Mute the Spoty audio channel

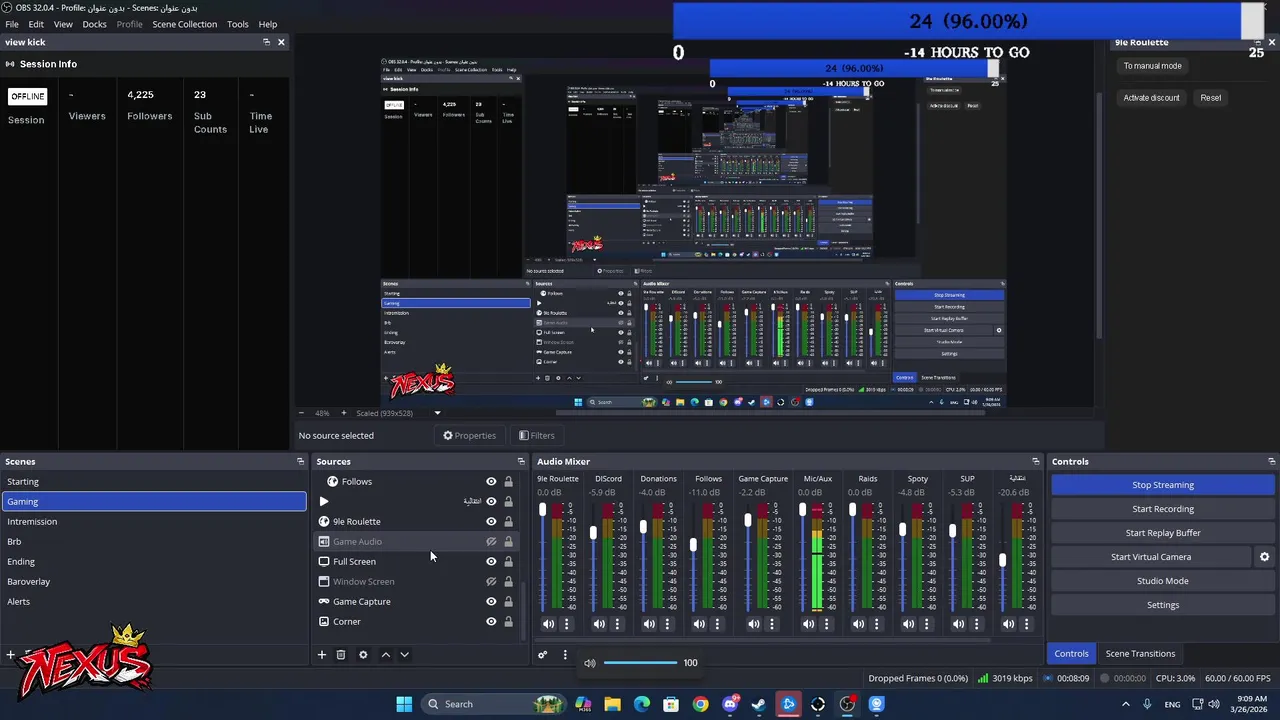point(909,624)
